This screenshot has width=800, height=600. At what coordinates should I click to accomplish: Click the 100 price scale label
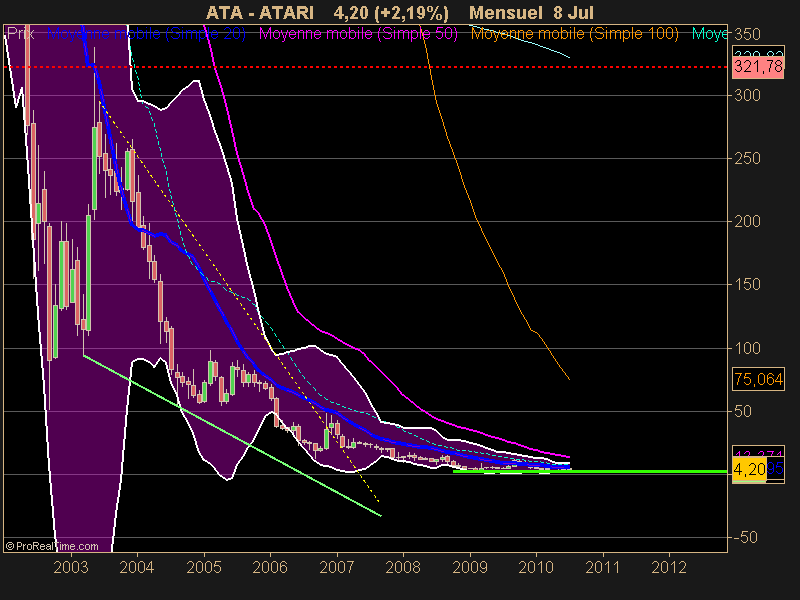(x=747, y=348)
